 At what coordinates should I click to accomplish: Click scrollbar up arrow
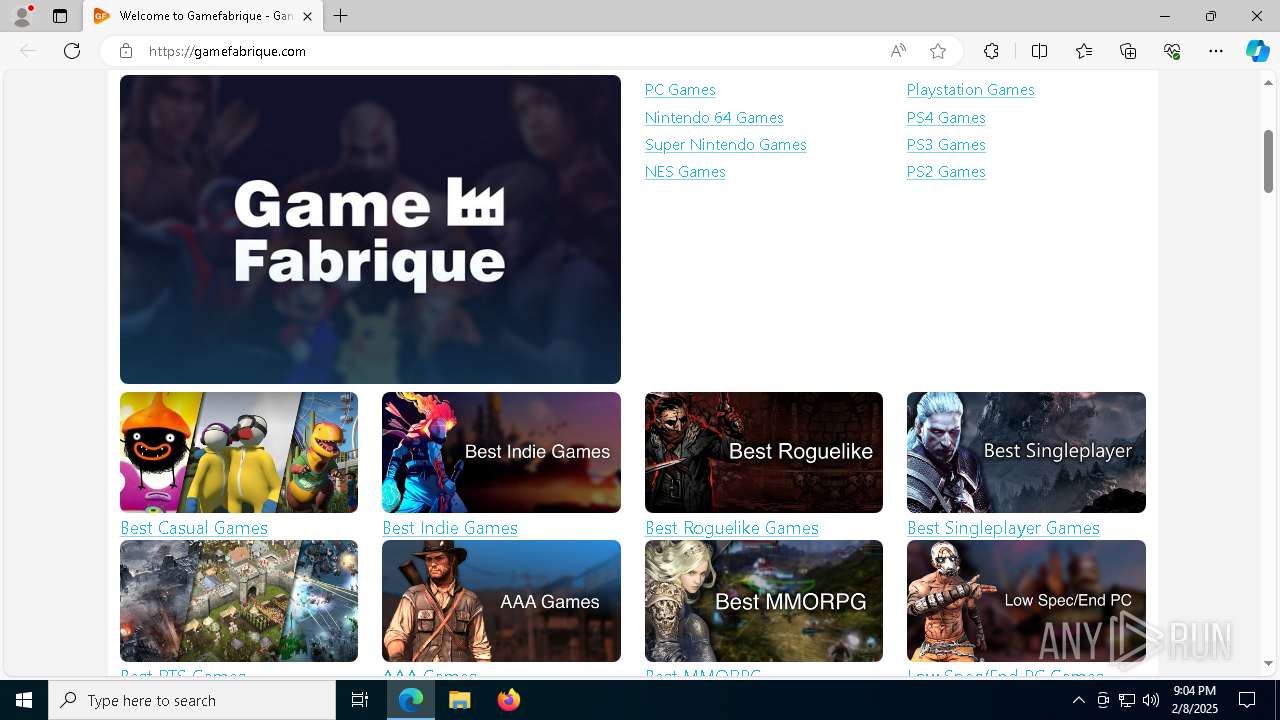point(1269,82)
